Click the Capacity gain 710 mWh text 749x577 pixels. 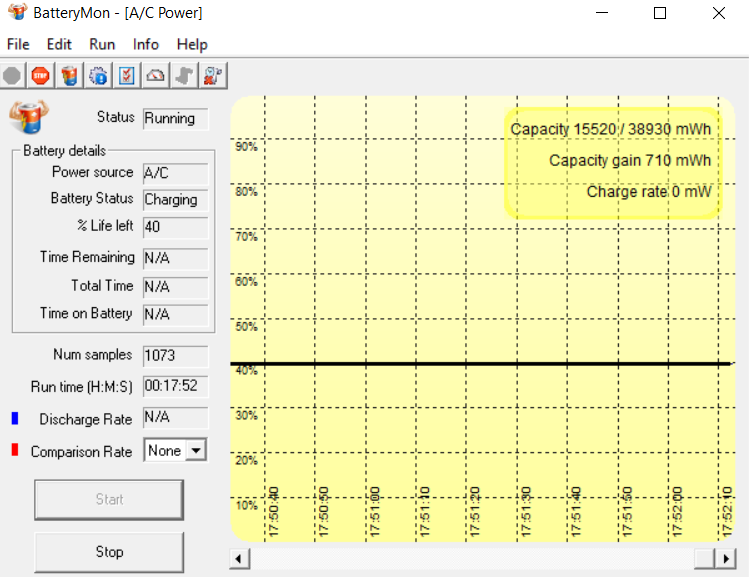(x=630, y=160)
